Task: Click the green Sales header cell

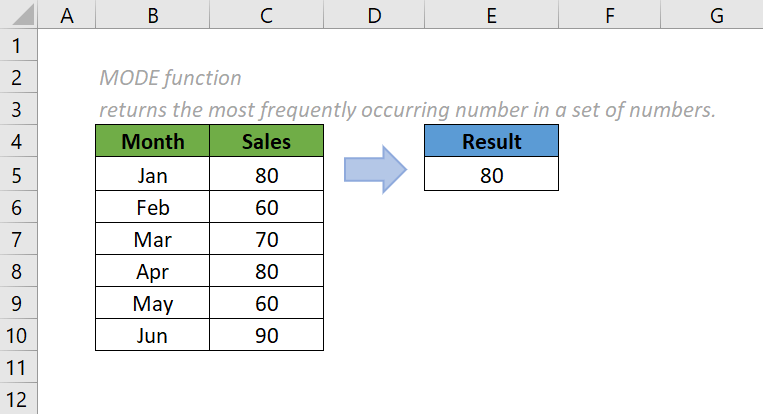Action: pos(266,142)
